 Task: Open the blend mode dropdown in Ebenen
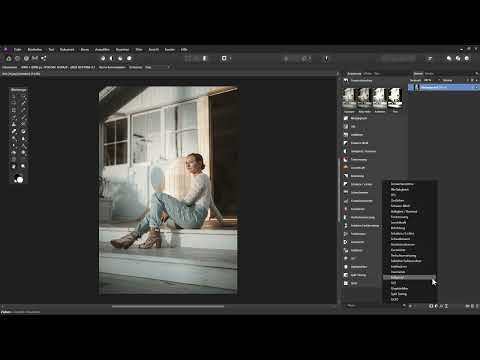[x=453, y=80]
